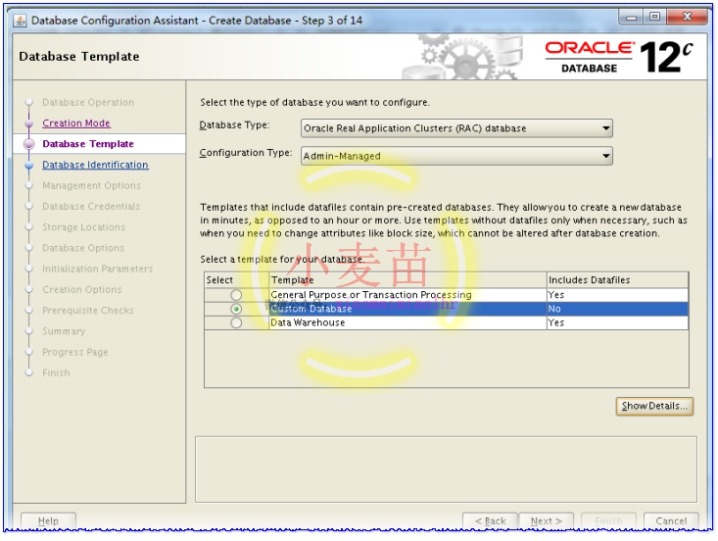Open the Configuration Type dropdown

(457, 156)
